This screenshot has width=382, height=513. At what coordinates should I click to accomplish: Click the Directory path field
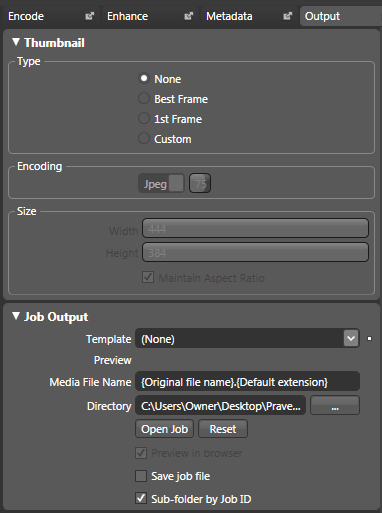click(220, 405)
